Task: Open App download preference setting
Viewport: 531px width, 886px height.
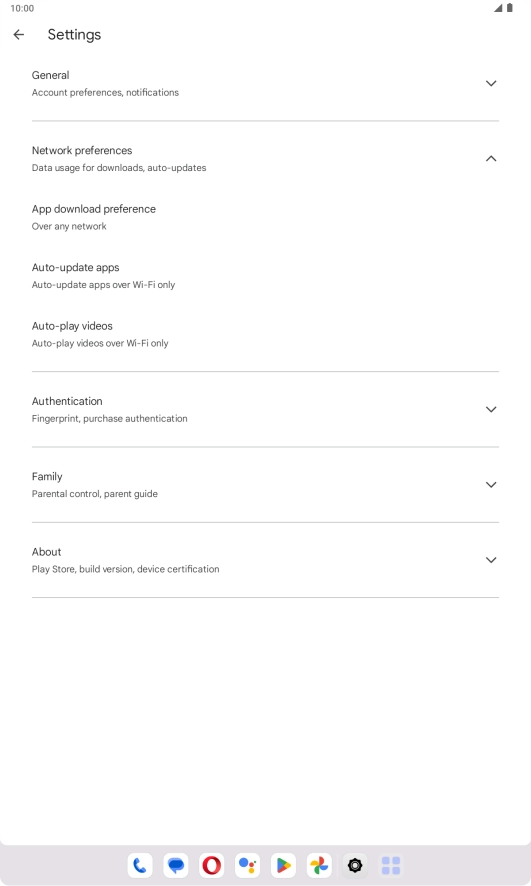Action: pyautogui.click(x=265, y=218)
